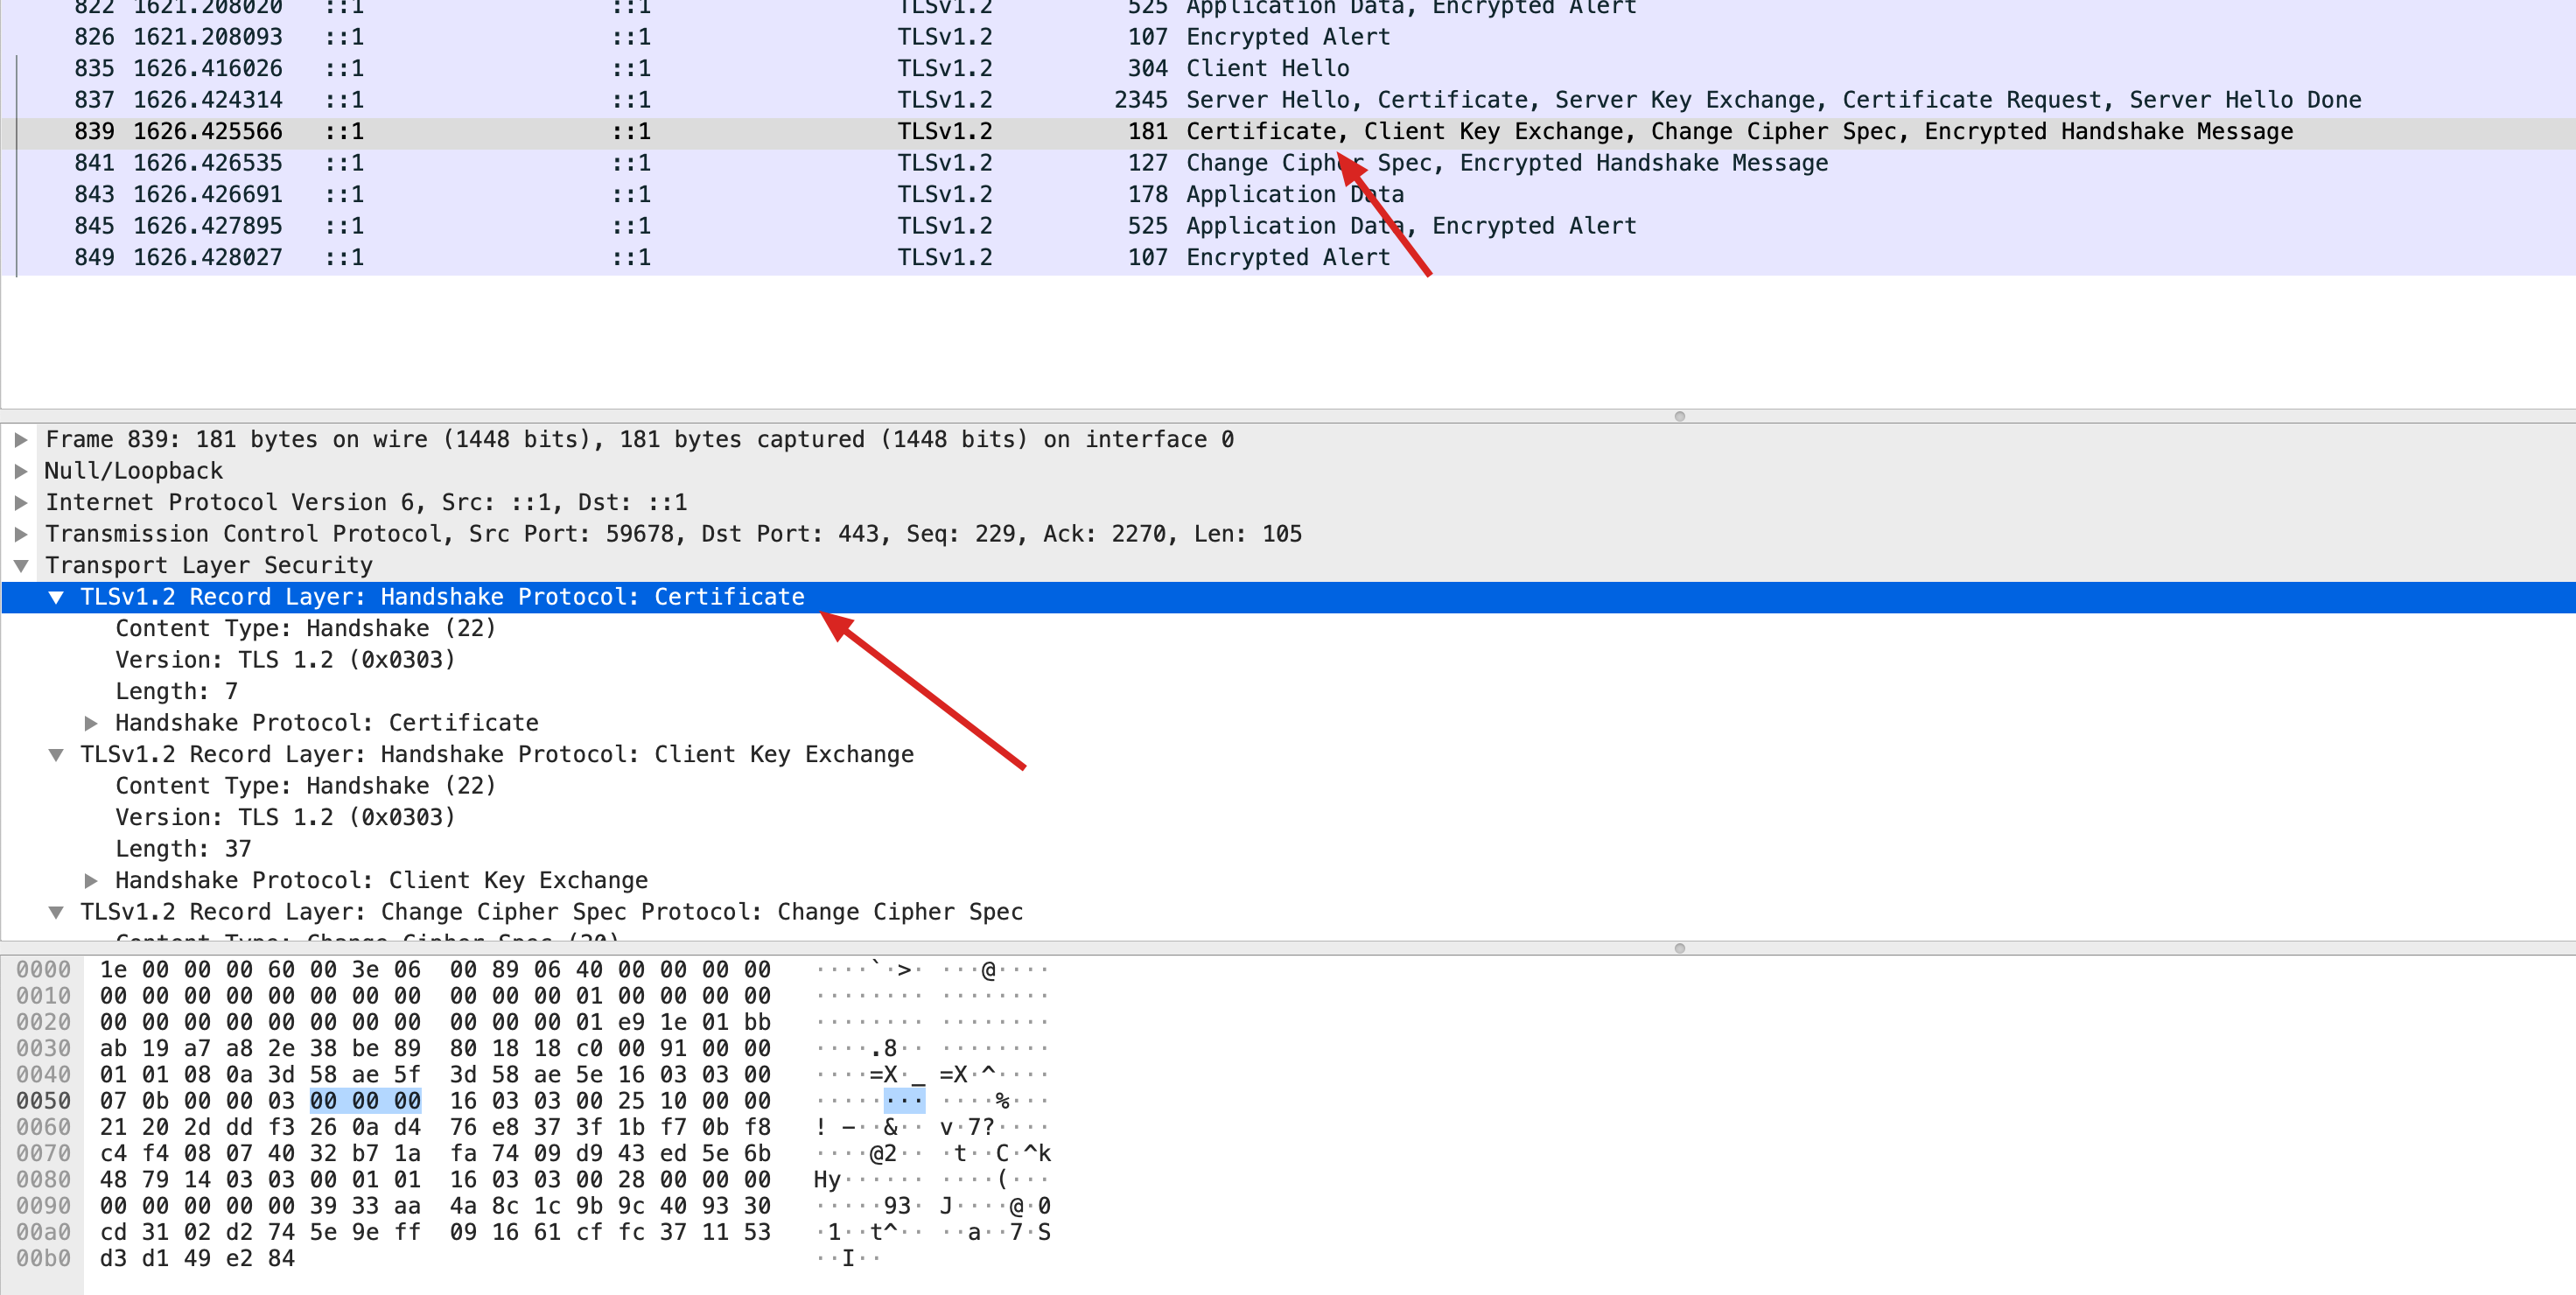Click the highlighted 00 00 00 hex bytes

pos(365,1101)
